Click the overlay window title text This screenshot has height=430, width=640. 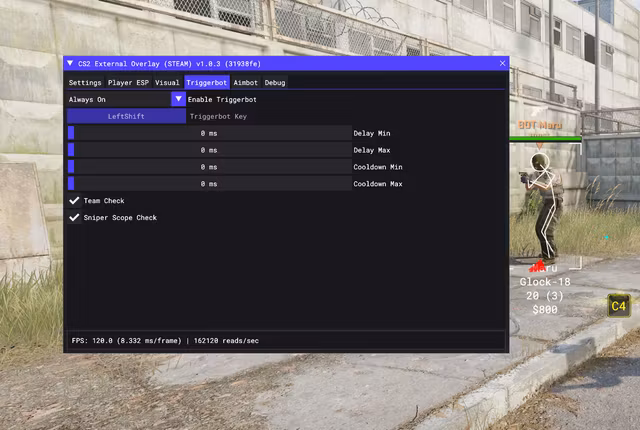(x=169, y=64)
